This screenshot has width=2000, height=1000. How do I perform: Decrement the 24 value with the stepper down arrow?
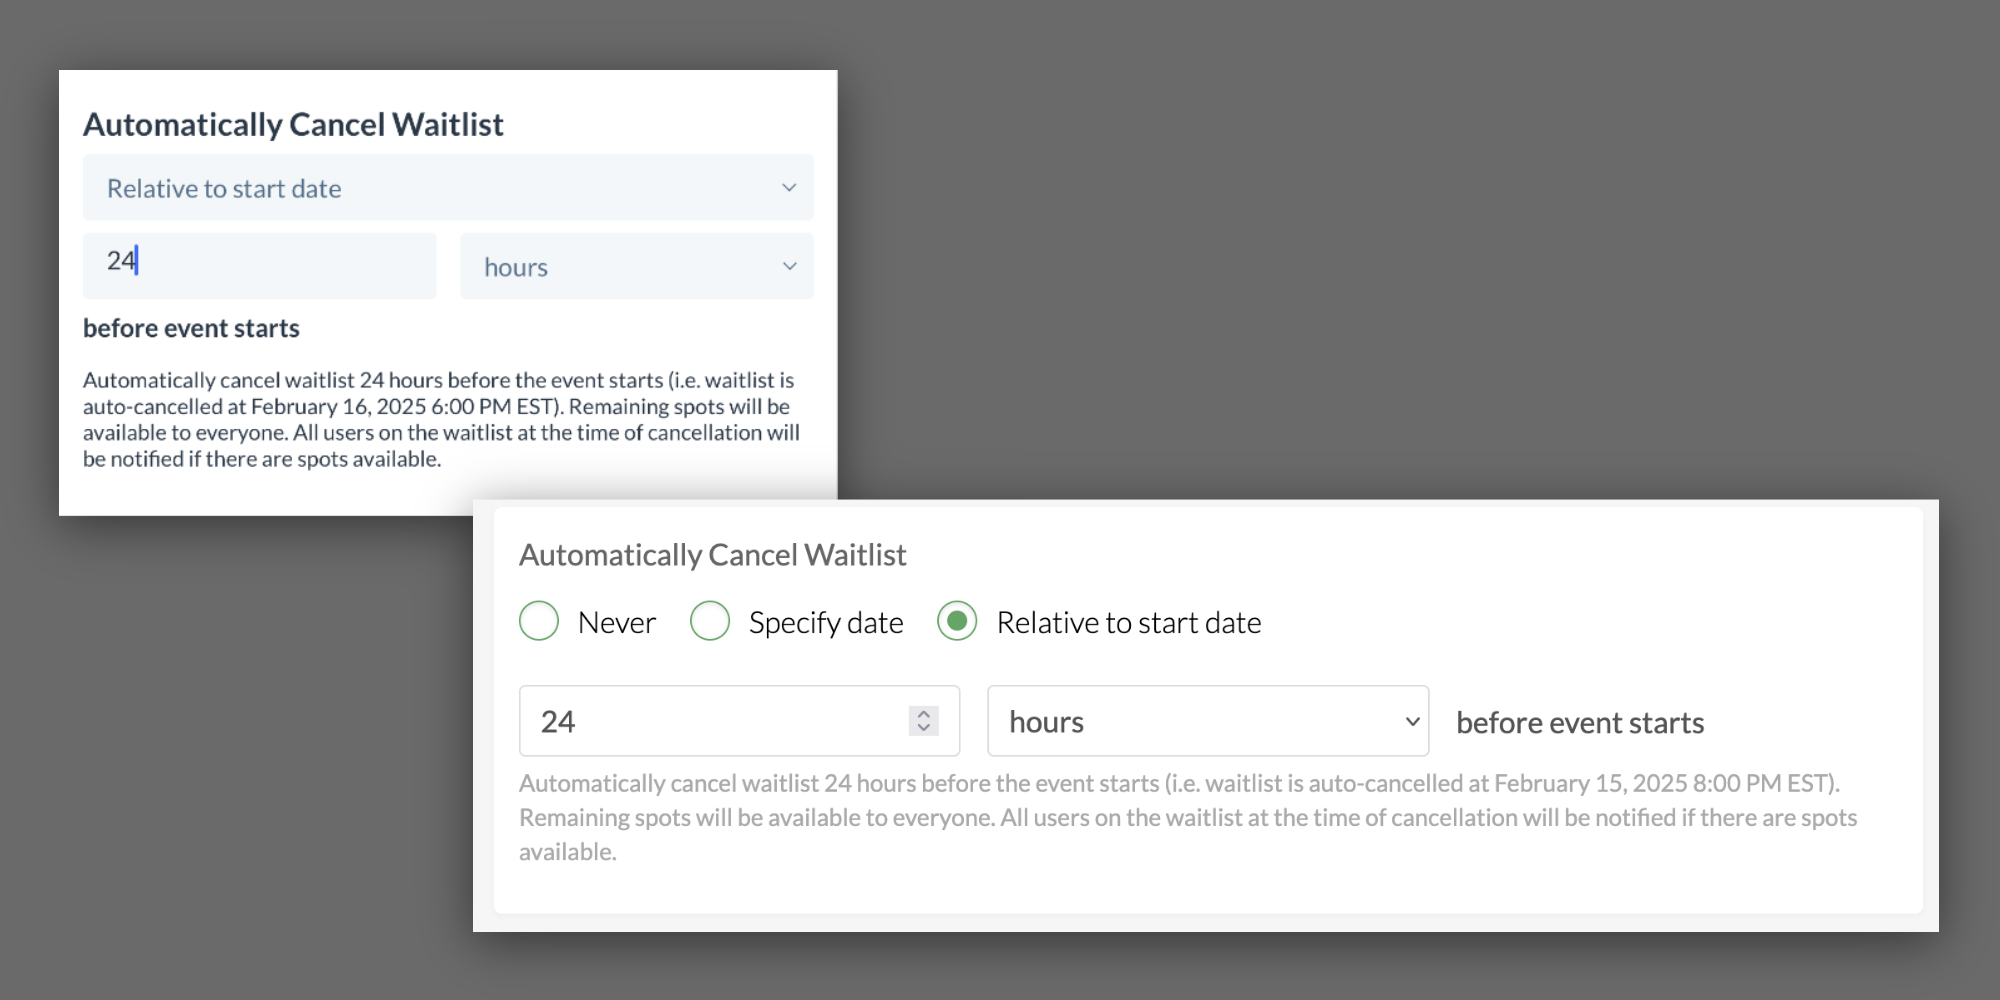tap(924, 728)
